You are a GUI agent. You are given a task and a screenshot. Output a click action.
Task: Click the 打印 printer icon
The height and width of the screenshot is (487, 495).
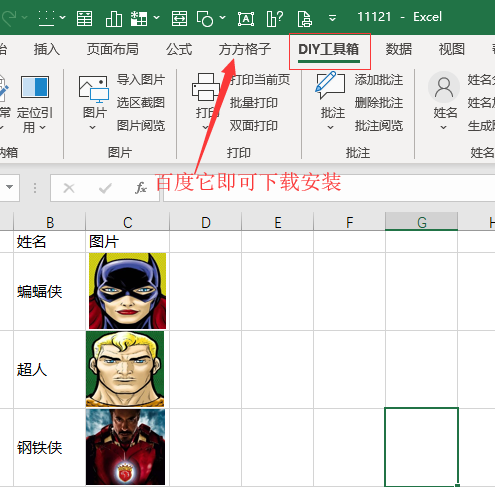pyautogui.click(x=205, y=87)
